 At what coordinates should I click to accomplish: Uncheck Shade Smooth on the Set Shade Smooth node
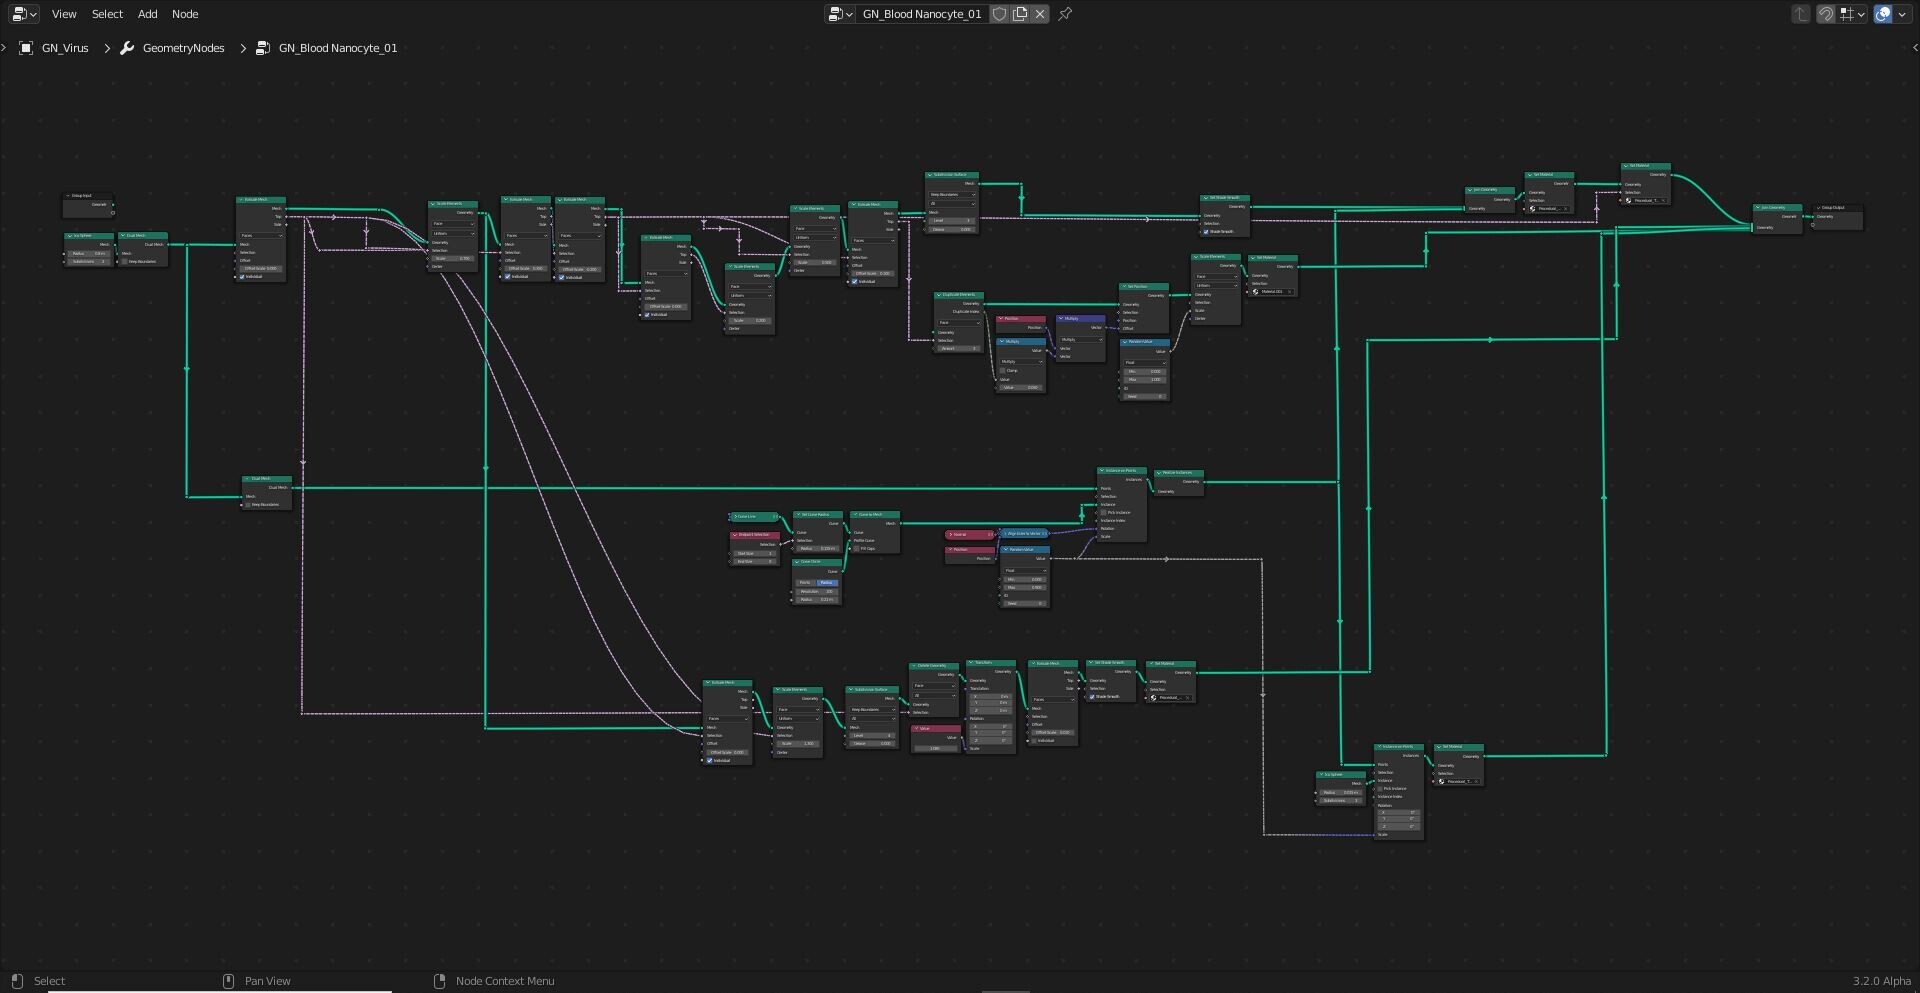point(1206,232)
